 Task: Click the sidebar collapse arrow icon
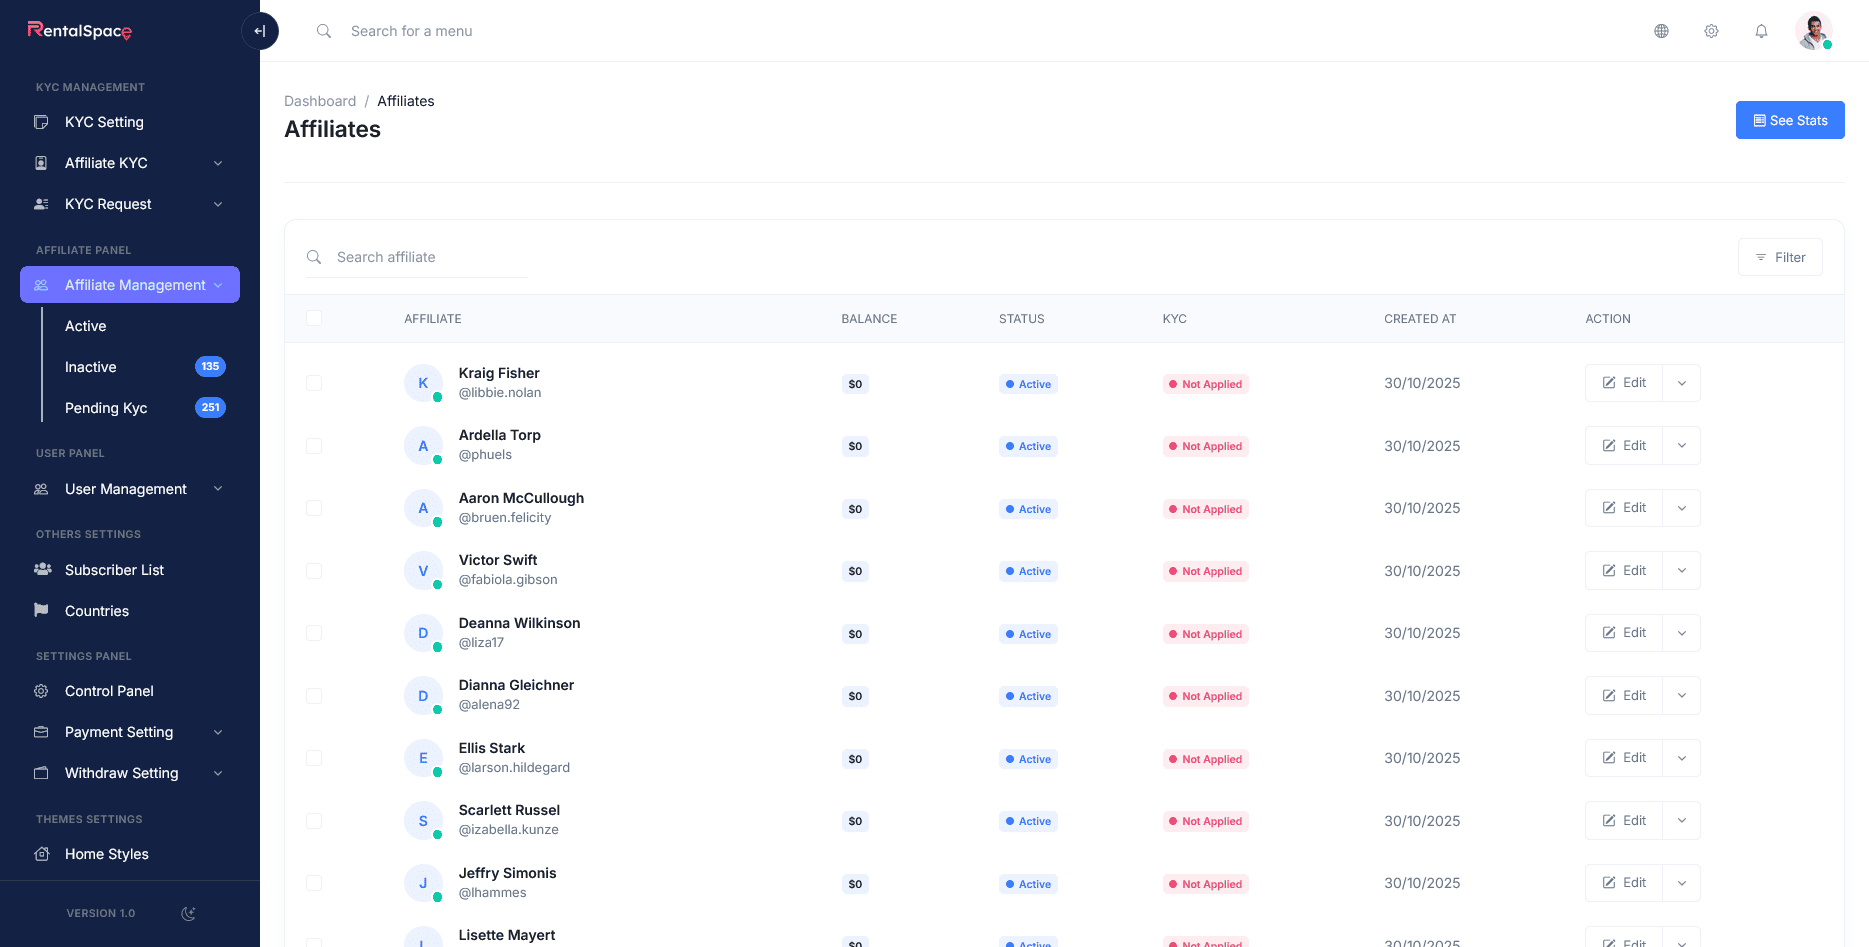[260, 31]
